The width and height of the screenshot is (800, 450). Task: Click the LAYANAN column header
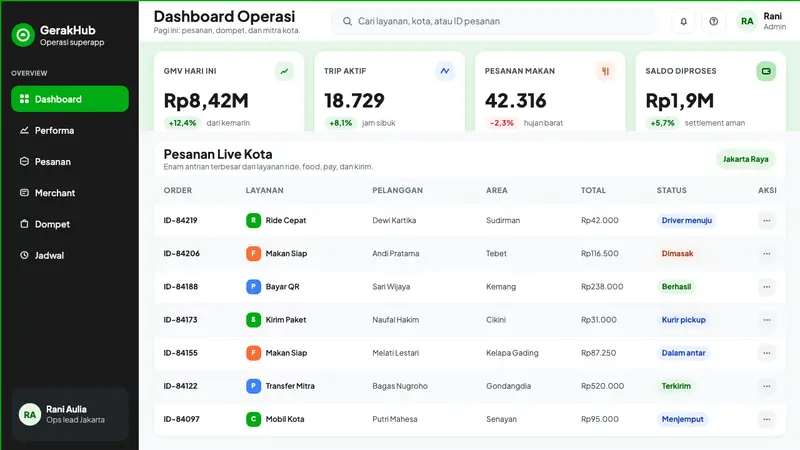pos(264,190)
